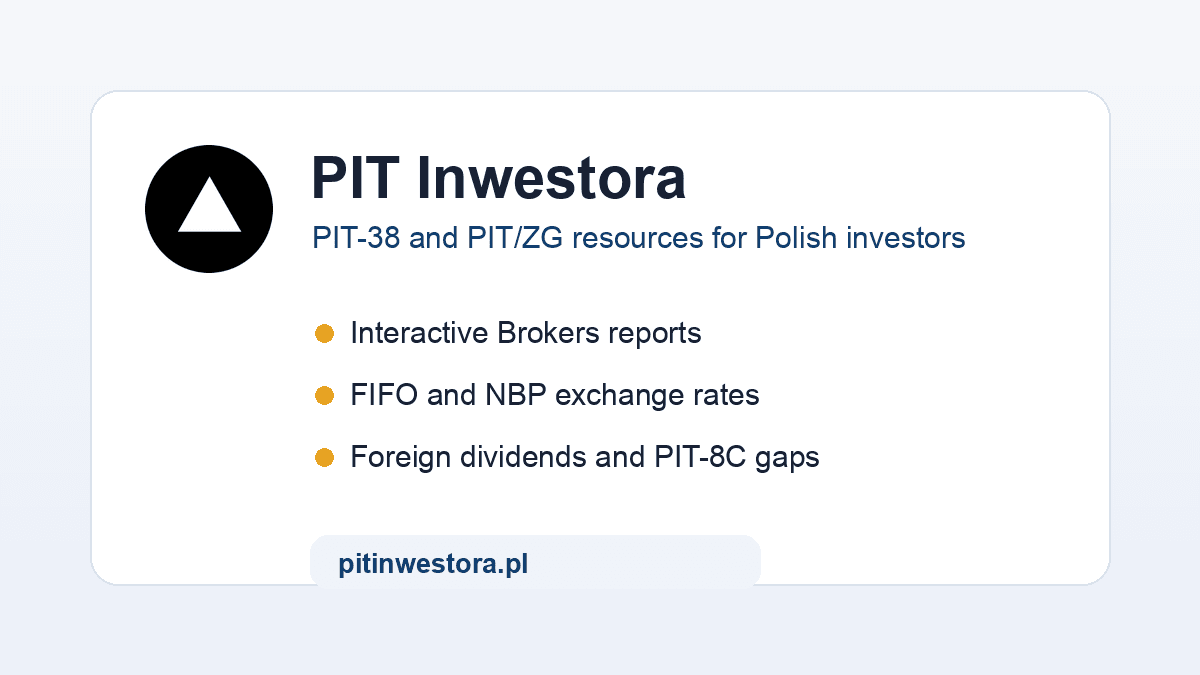Click the orange bullet beside Interactive Brokers reports

(324, 333)
